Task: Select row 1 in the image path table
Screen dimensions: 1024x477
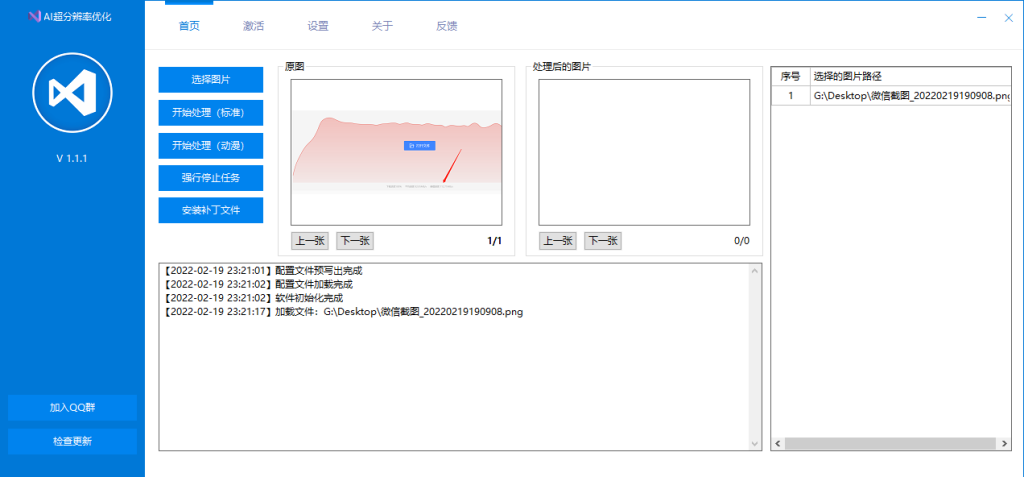Action: (x=891, y=95)
